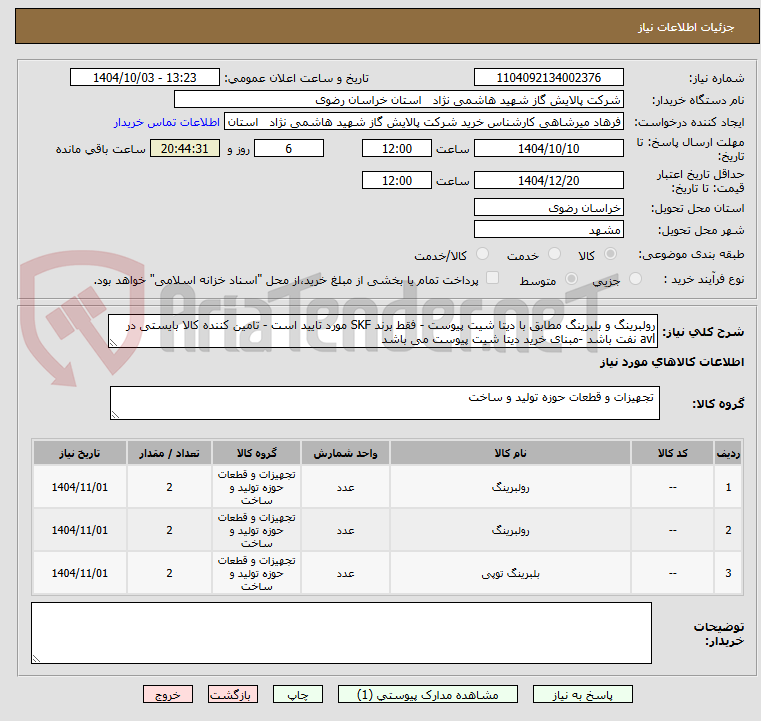Click the واحد شمارش column header

coord(345,453)
